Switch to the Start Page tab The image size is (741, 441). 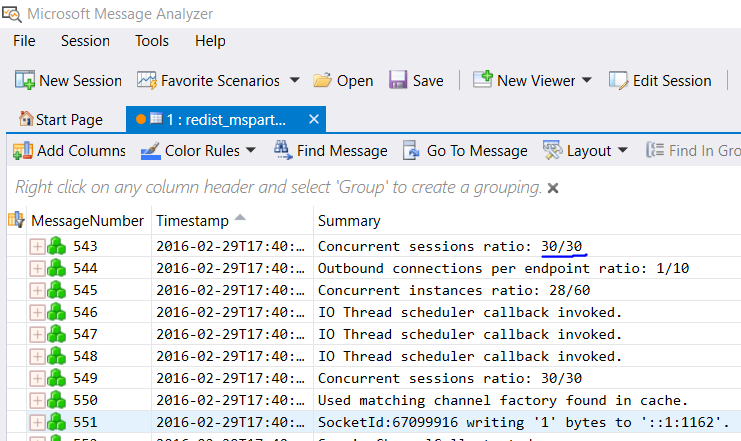coord(61,120)
